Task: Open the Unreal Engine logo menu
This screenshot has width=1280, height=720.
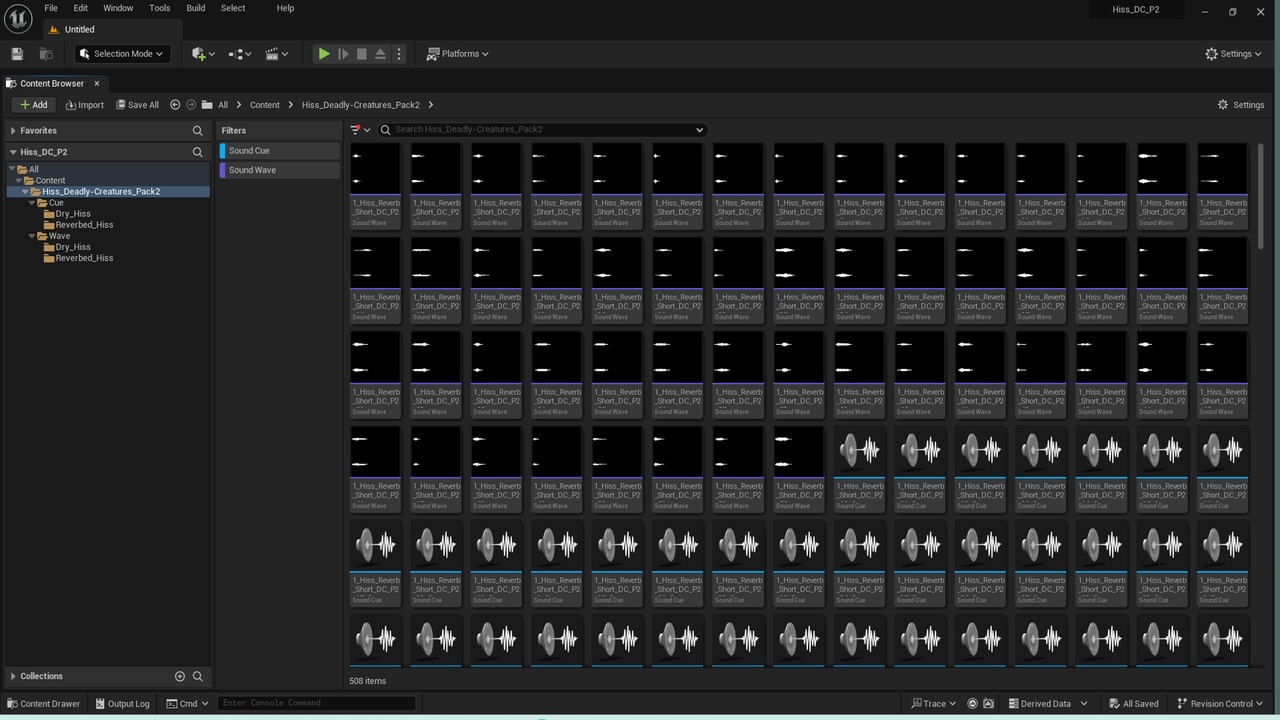Action: pos(17,18)
